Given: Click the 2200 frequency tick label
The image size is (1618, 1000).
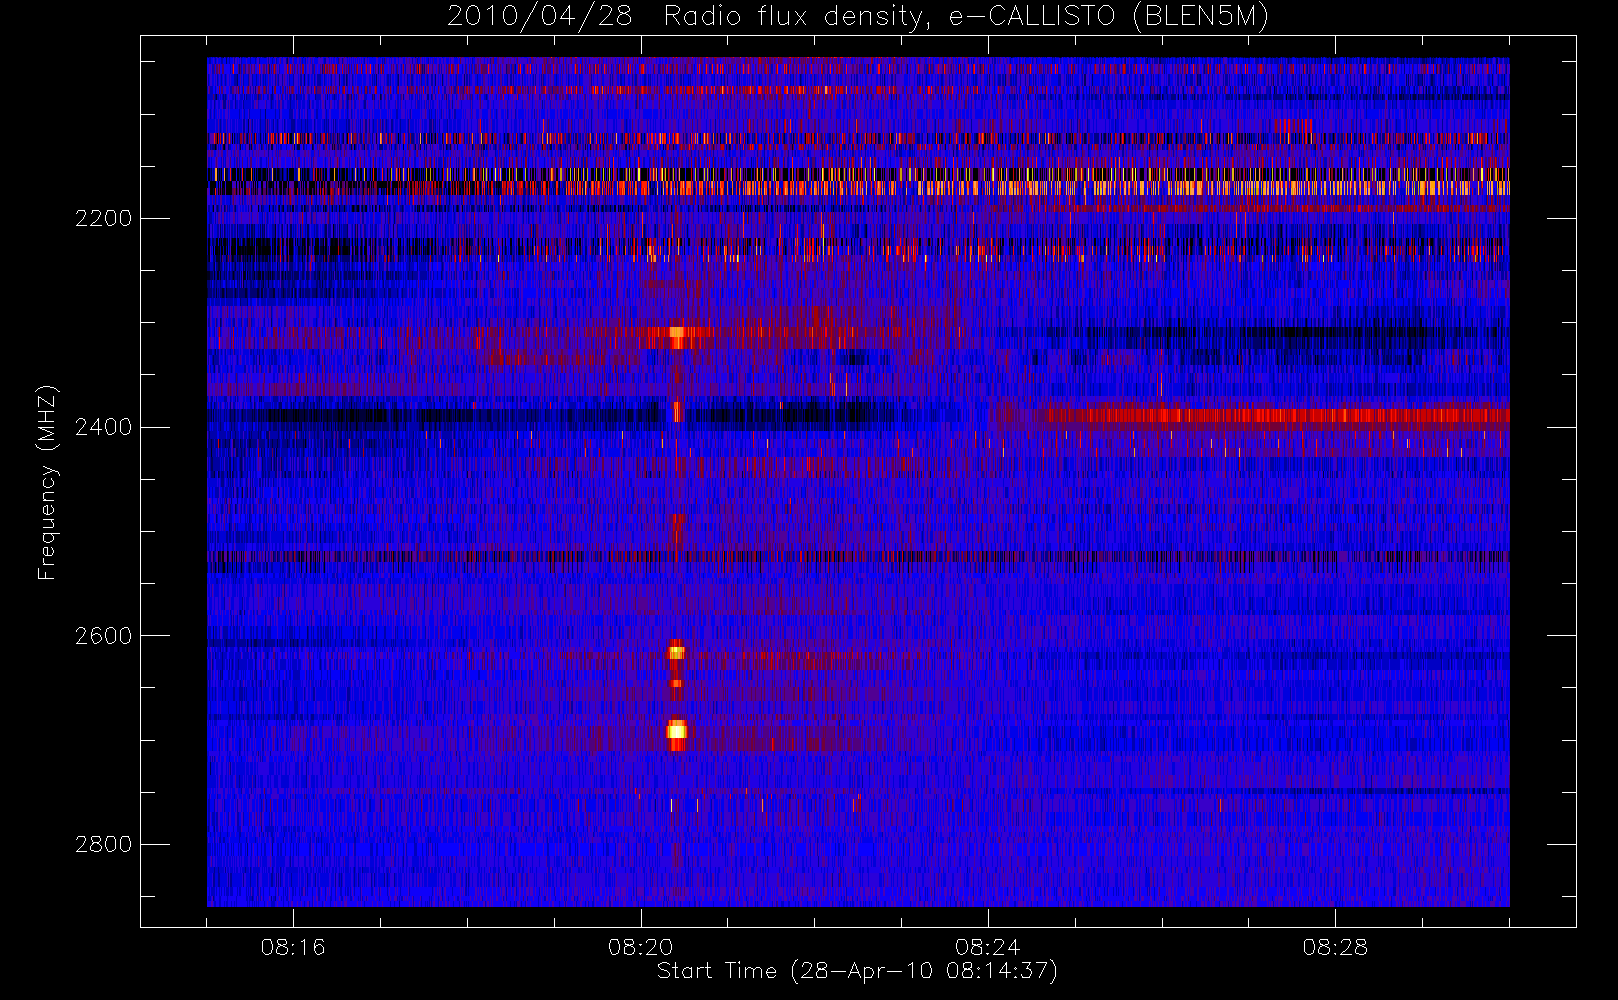Looking at the screenshot, I should pyautogui.click(x=104, y=218).
